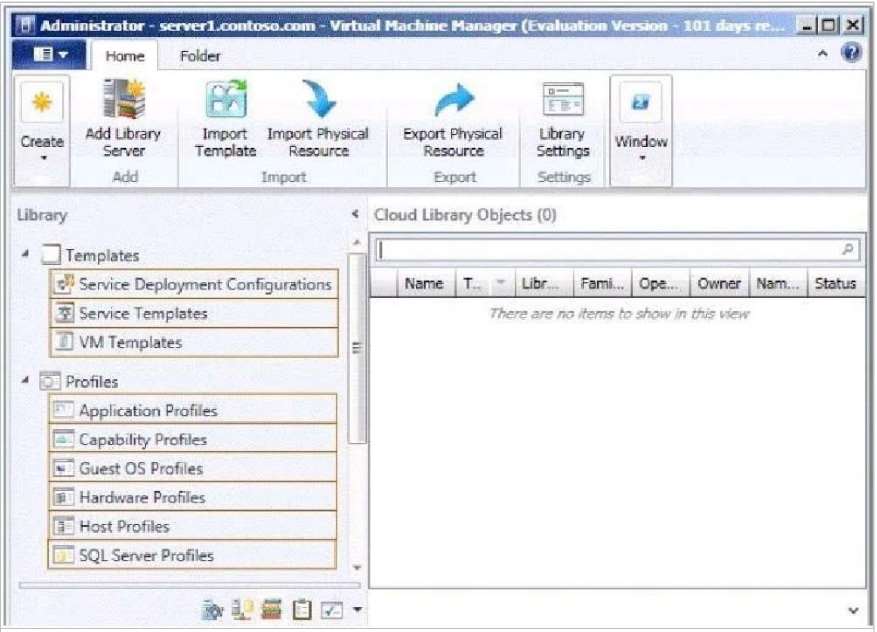Click the VM Templates node icon
877x632 pixels.
click(65, 341)
